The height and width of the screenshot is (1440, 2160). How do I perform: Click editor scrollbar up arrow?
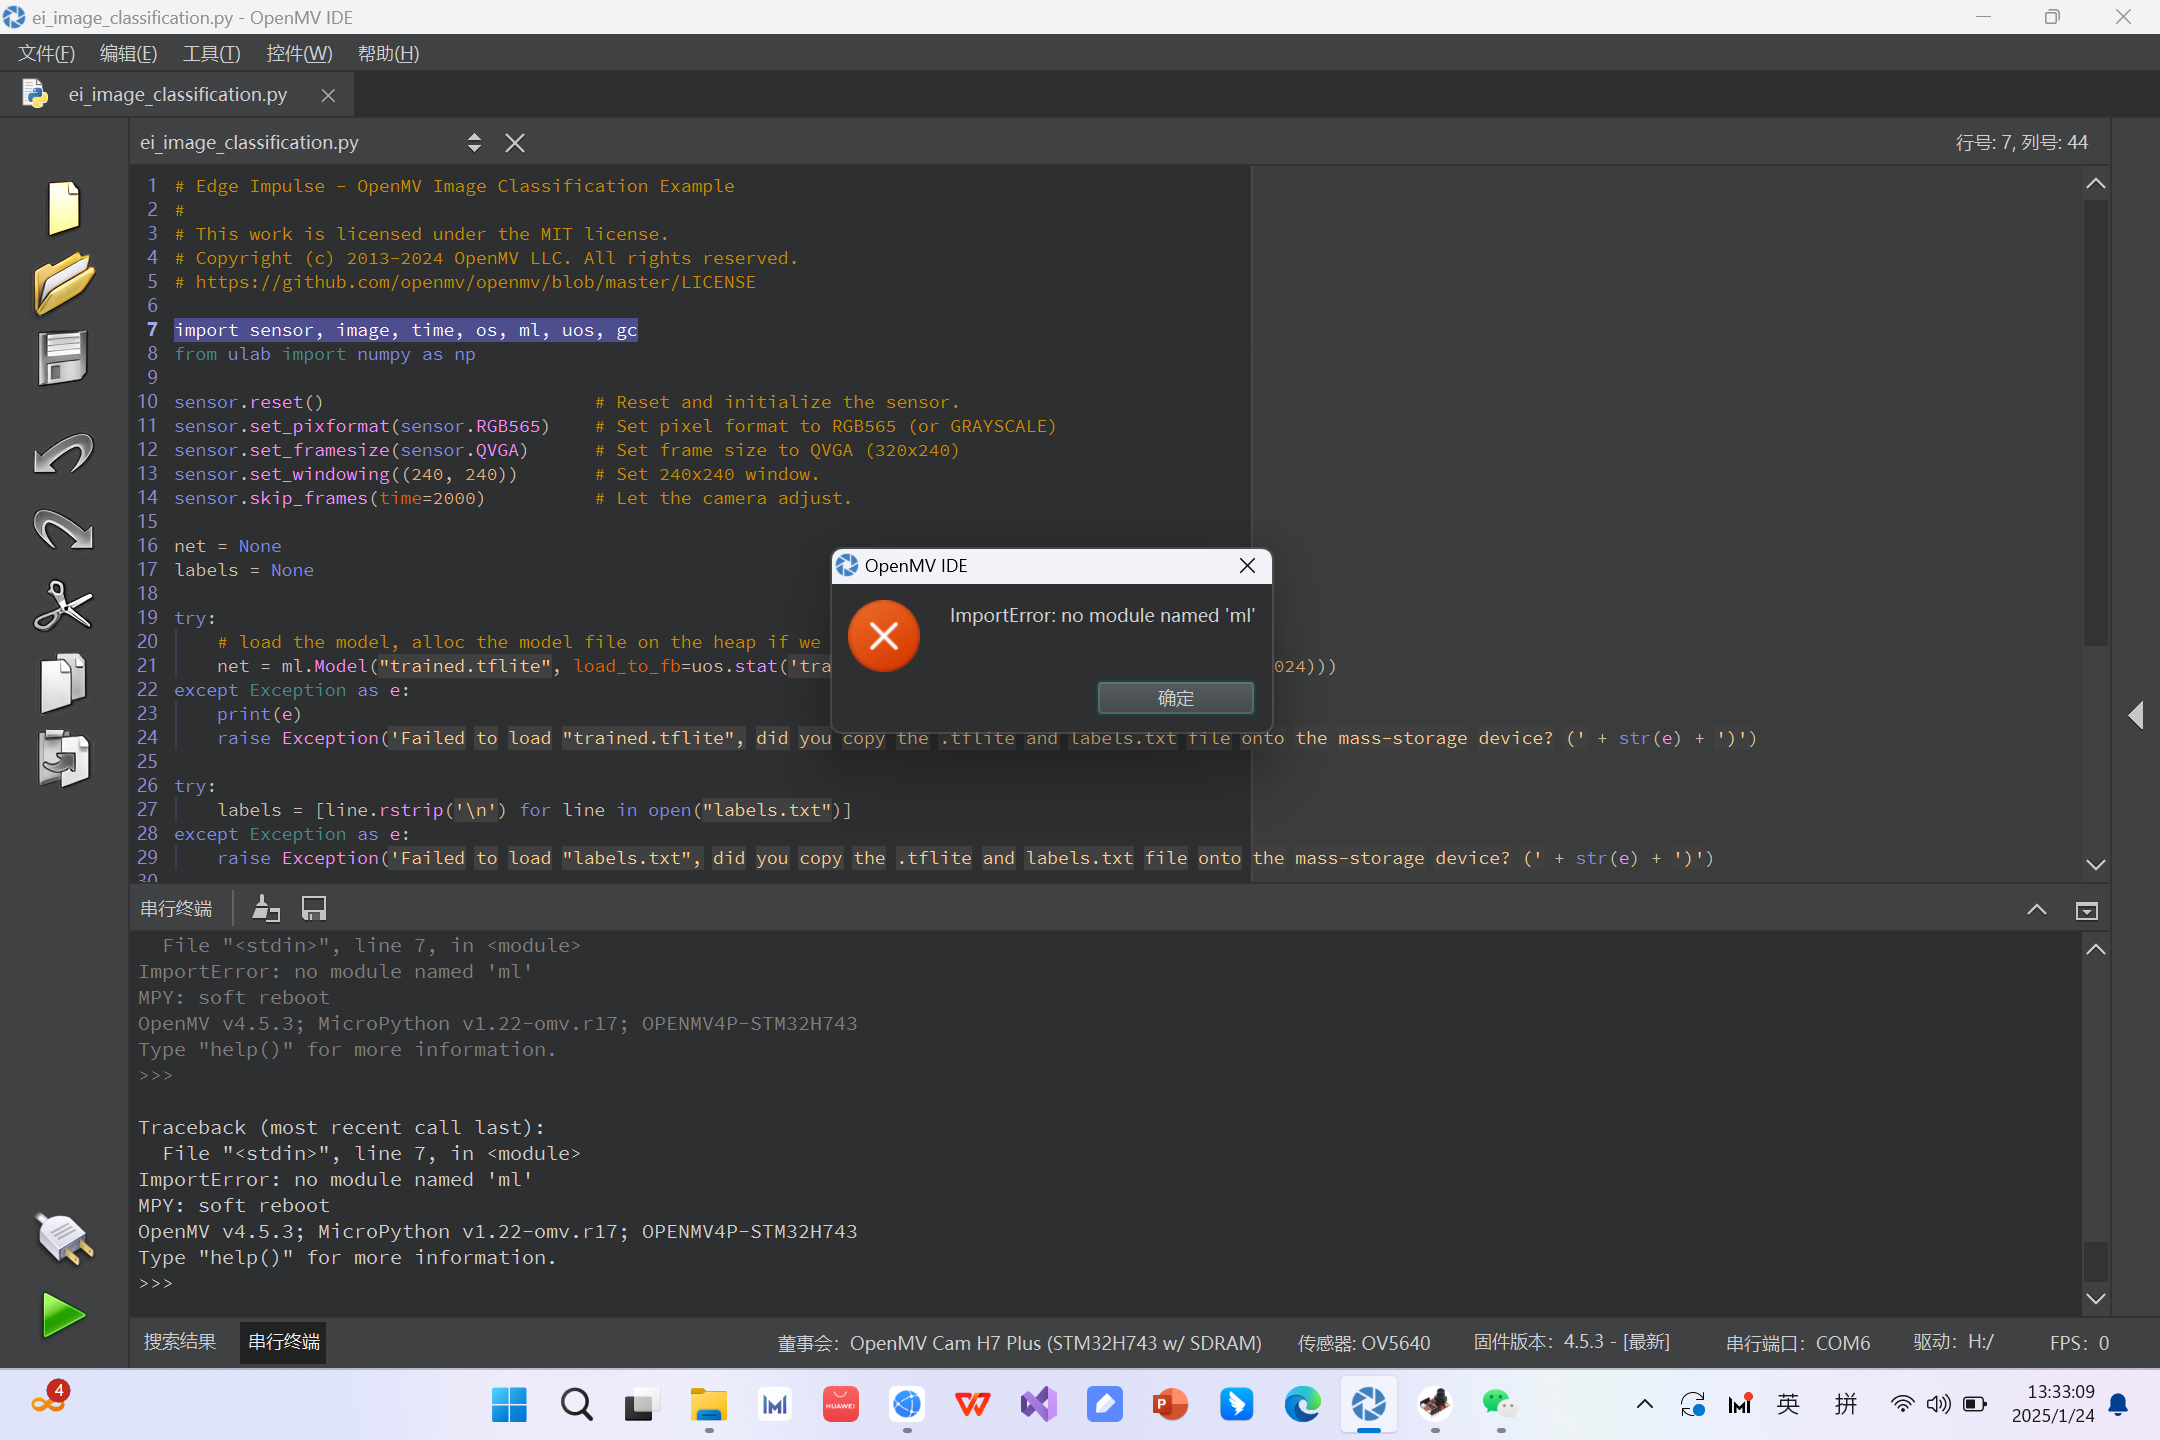click(x=2096, y=184)
